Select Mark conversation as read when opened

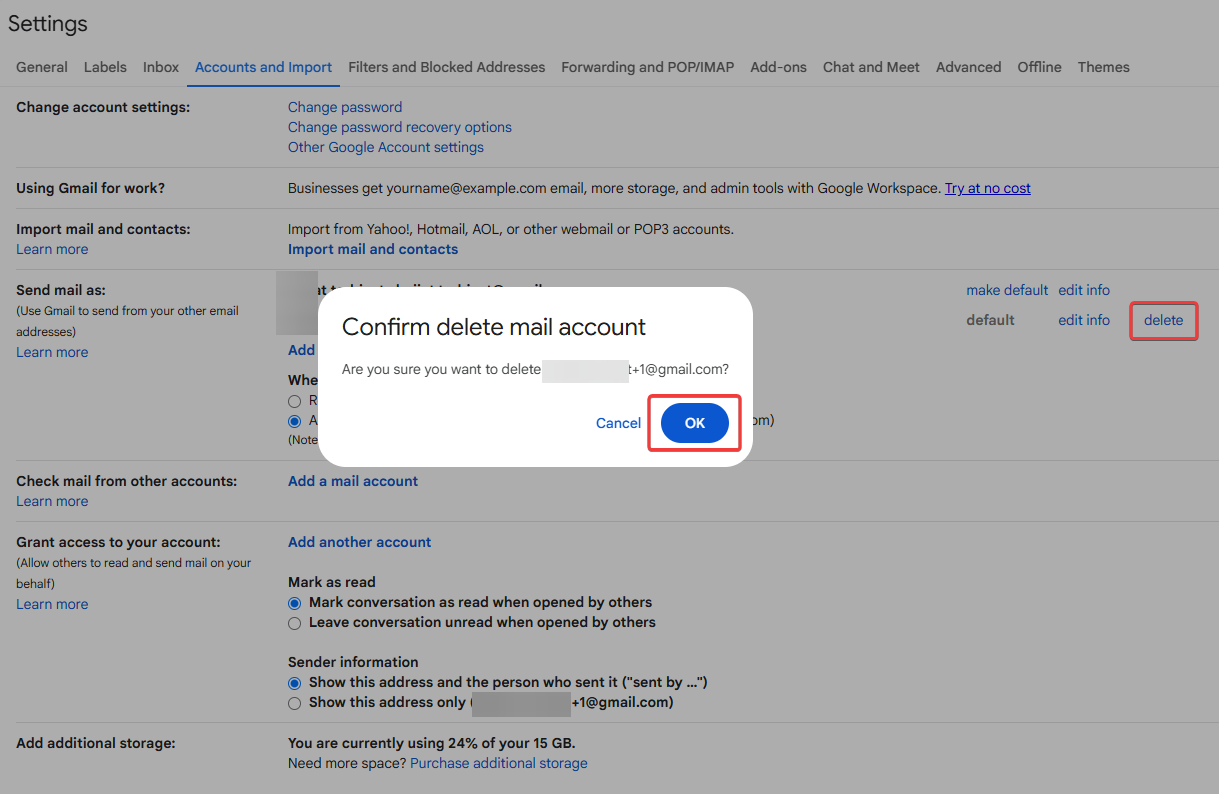pos(294,603)
